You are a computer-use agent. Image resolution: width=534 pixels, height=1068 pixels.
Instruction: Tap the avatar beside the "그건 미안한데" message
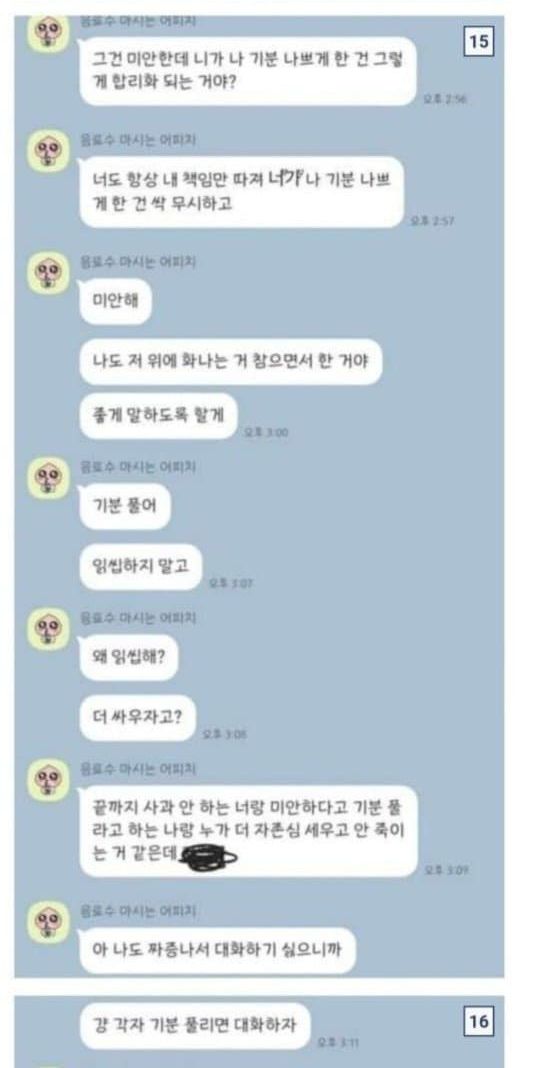pyautogui.click(x=46, y=36)
